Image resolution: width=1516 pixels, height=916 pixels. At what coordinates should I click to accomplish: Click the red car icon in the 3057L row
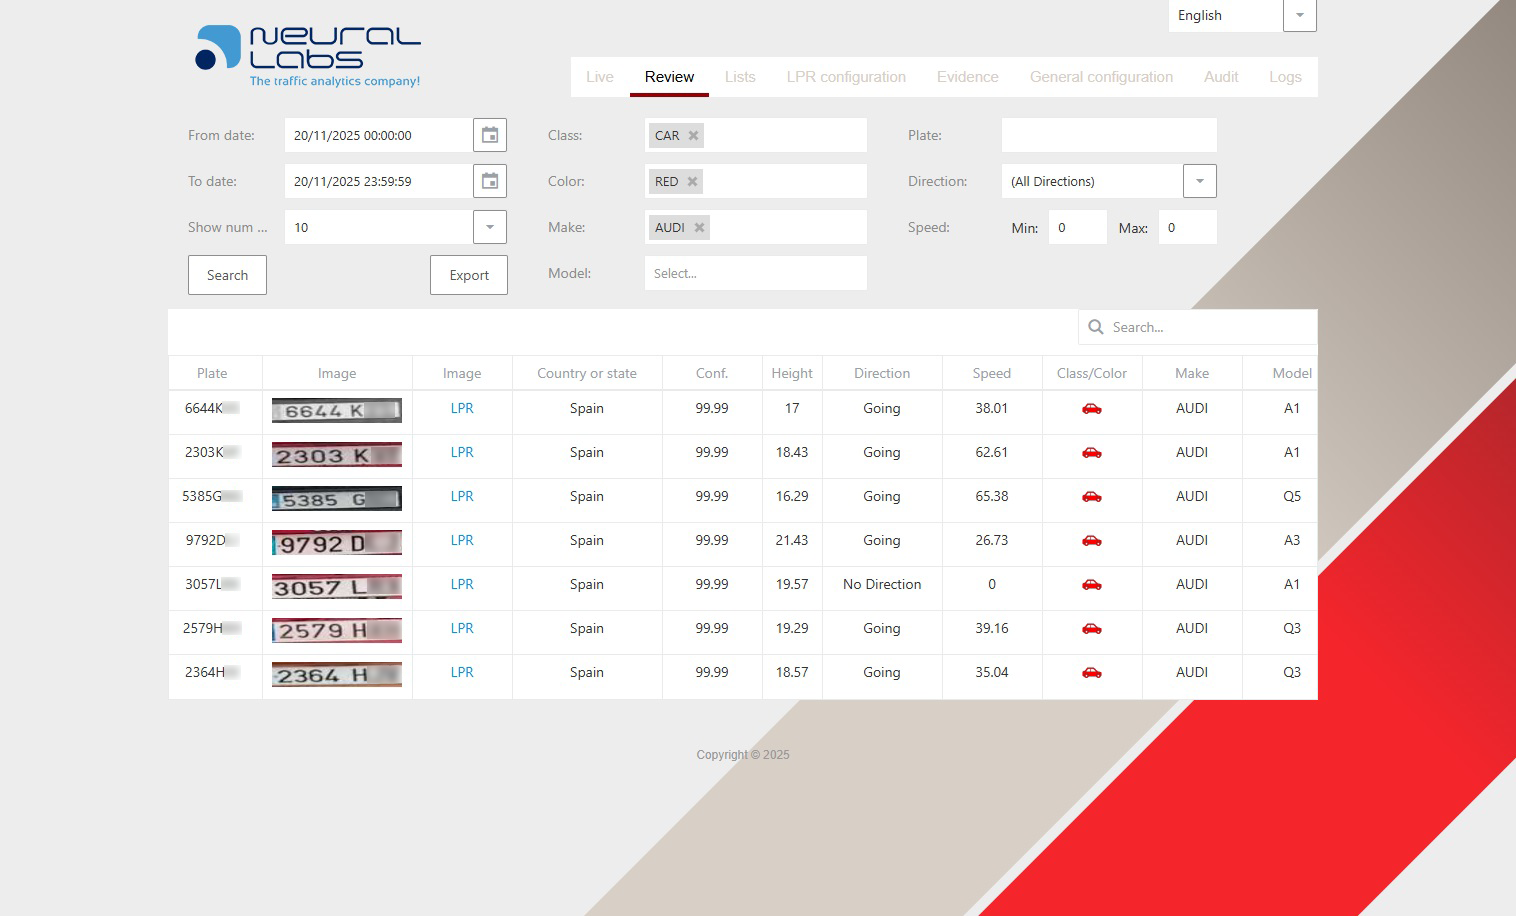(1091, 585)
